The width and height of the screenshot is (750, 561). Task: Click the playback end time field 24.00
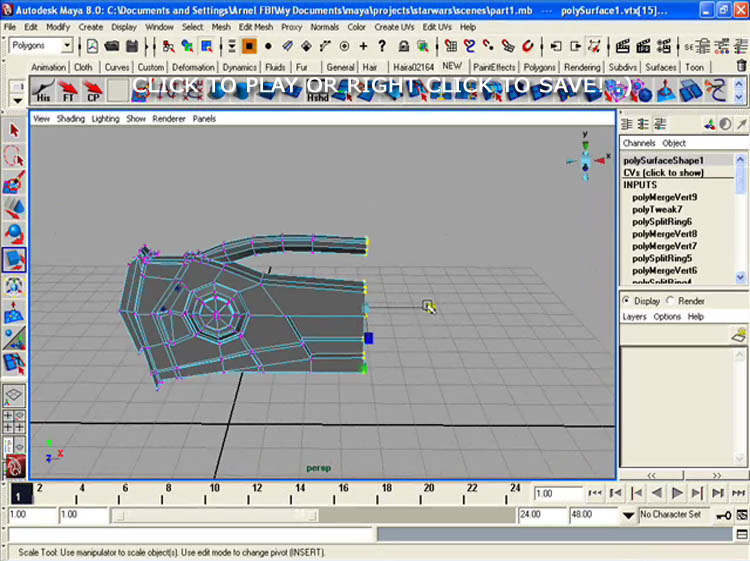point(541,515)
